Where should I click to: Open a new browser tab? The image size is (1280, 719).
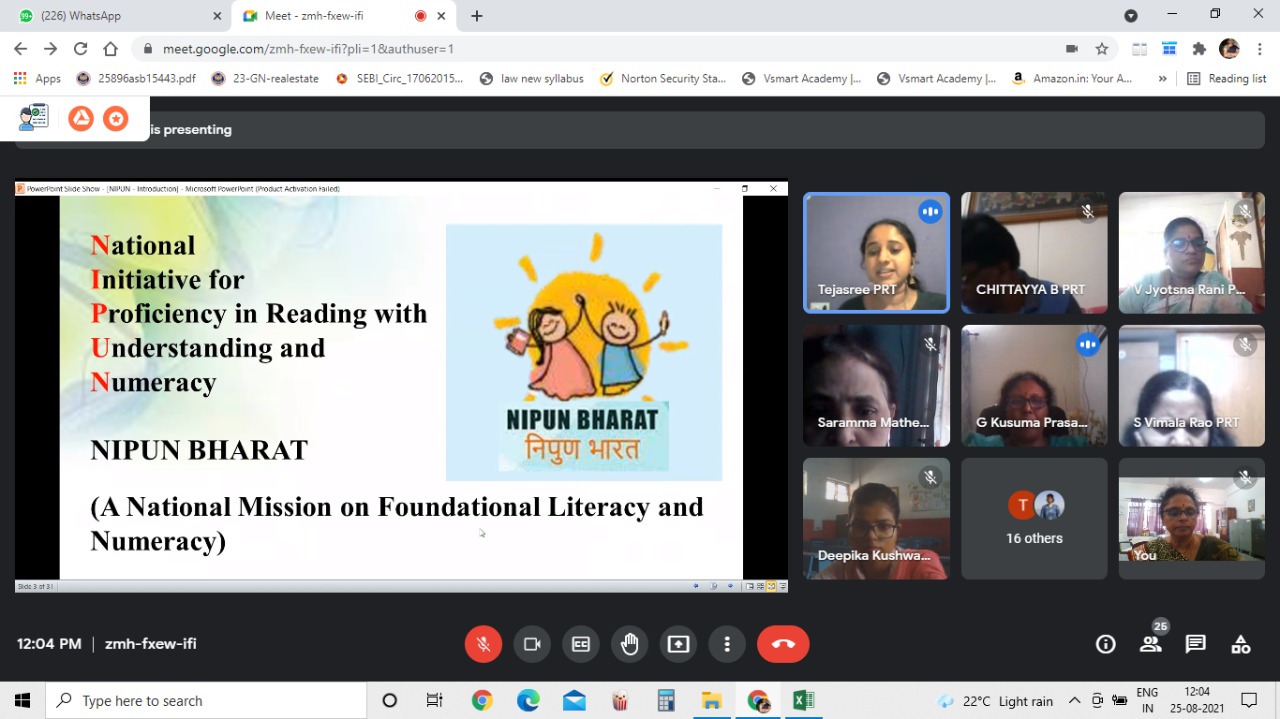point(477,16)
